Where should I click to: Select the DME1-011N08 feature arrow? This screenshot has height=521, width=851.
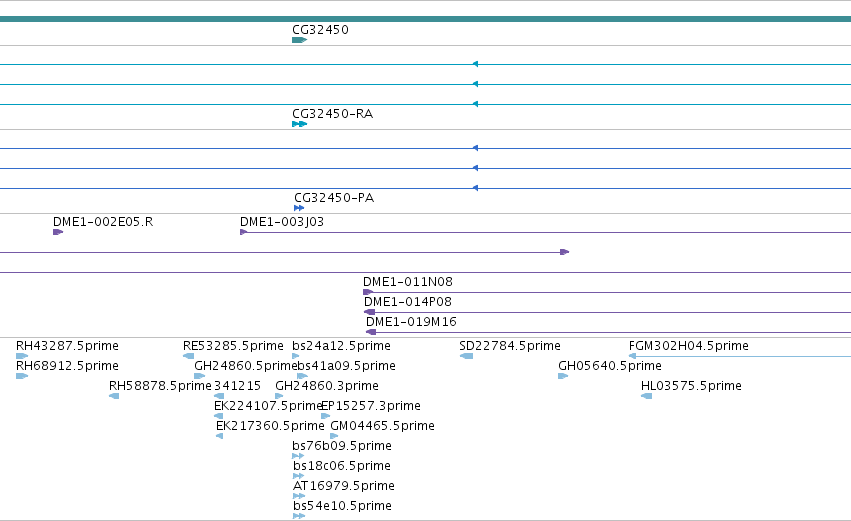tap(368, 293)
